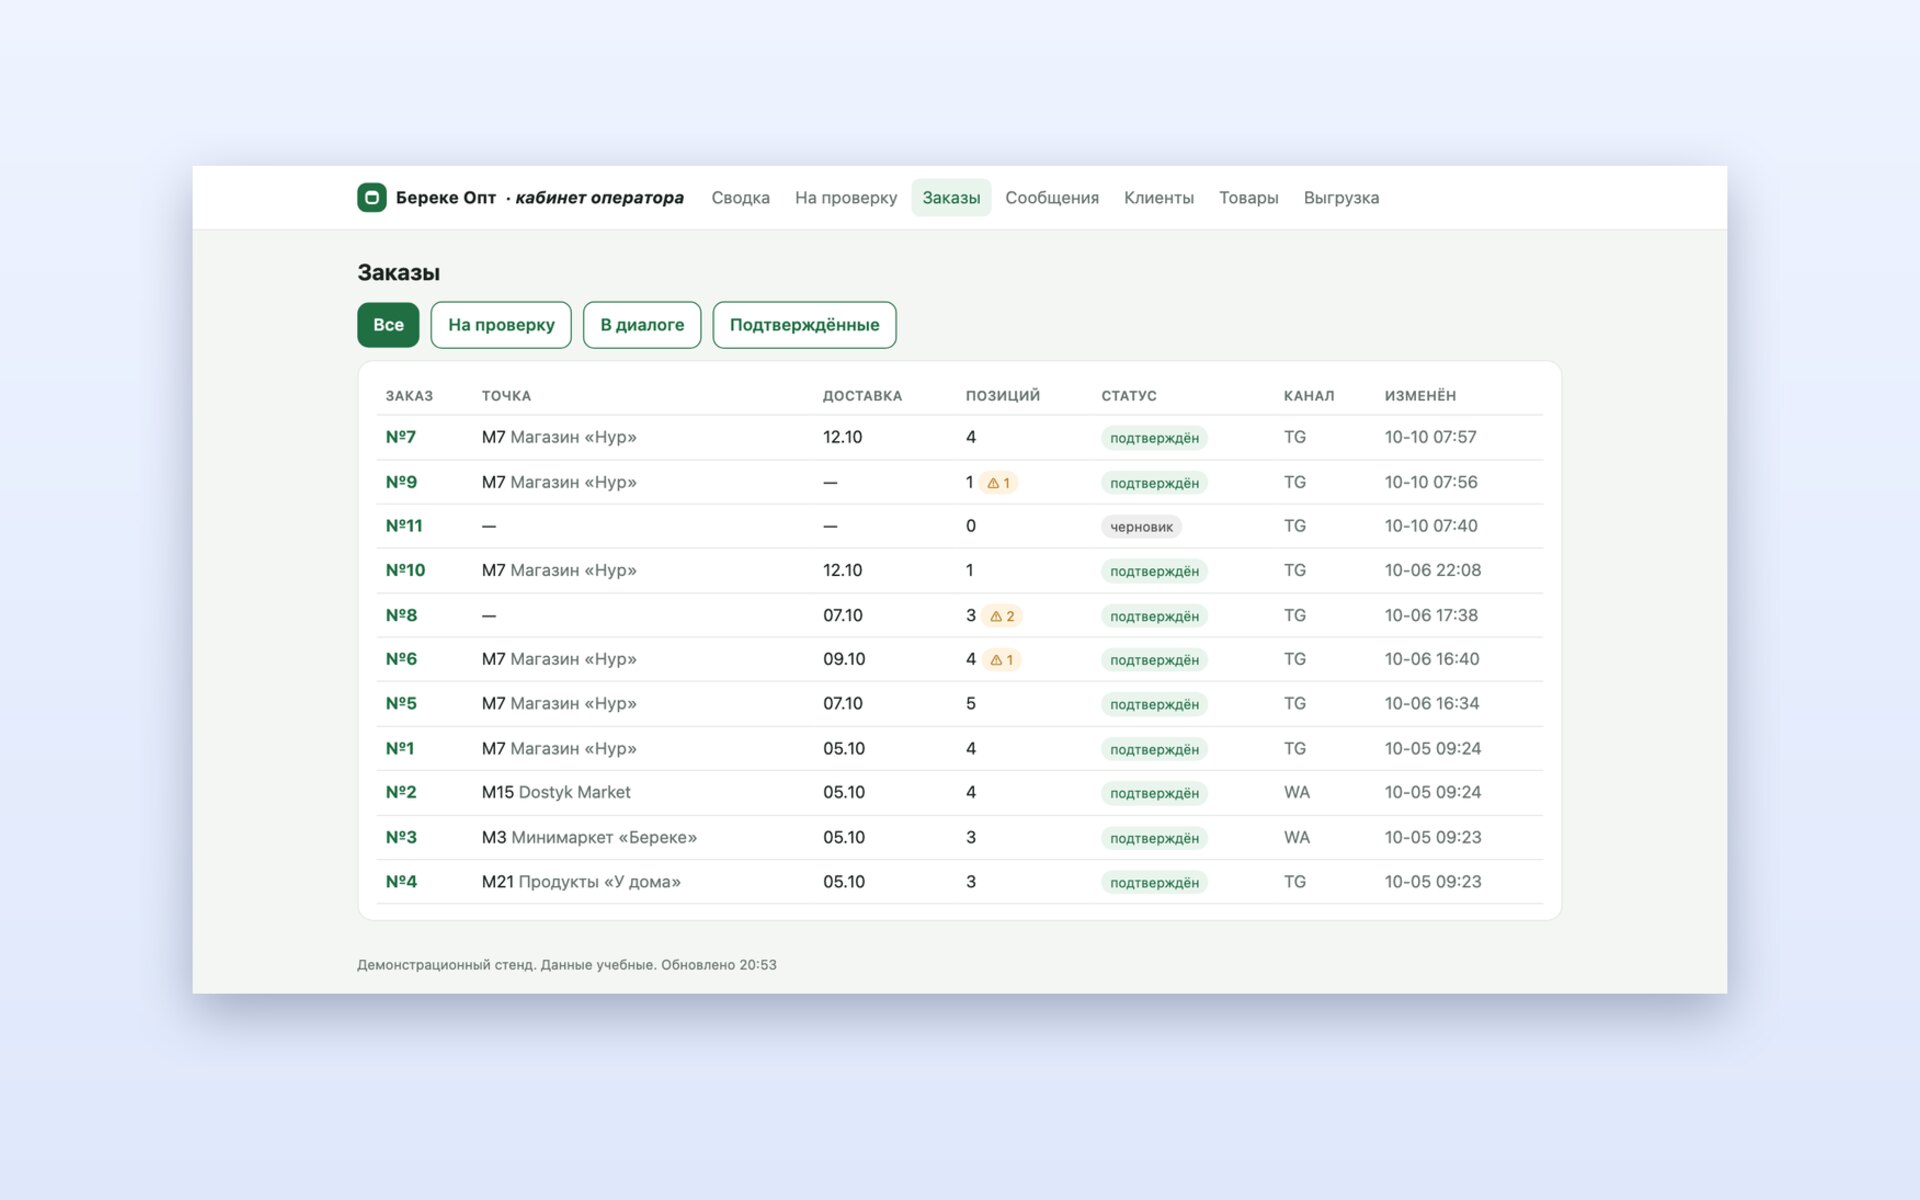Screen dimensions: 1920x1200
Task: Open order №8
Action: (x=401, y=615)
